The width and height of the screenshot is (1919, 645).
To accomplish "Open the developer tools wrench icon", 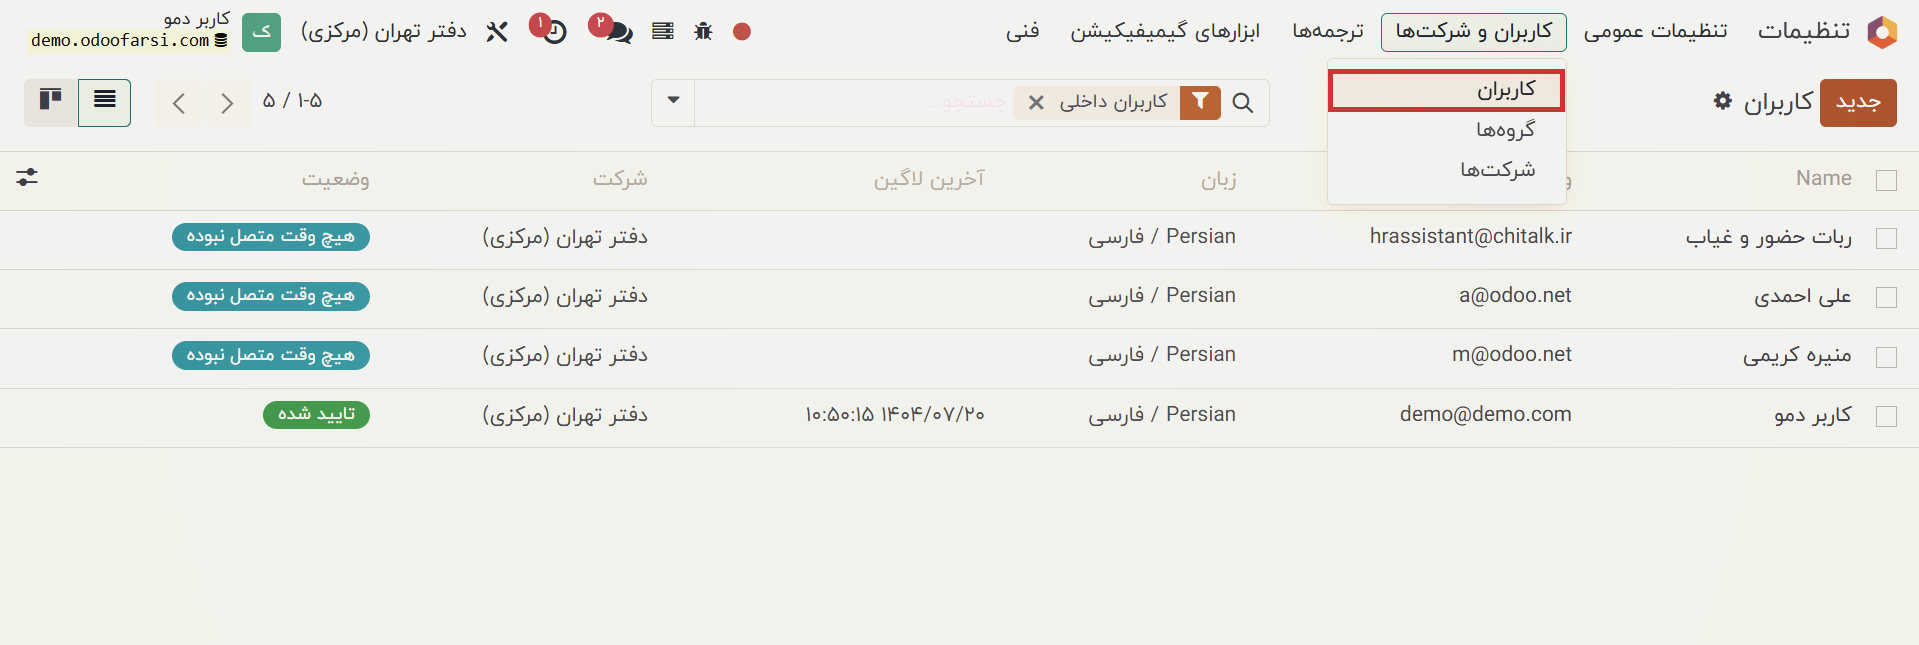I will pyautogui.click(x=497, y=31).
